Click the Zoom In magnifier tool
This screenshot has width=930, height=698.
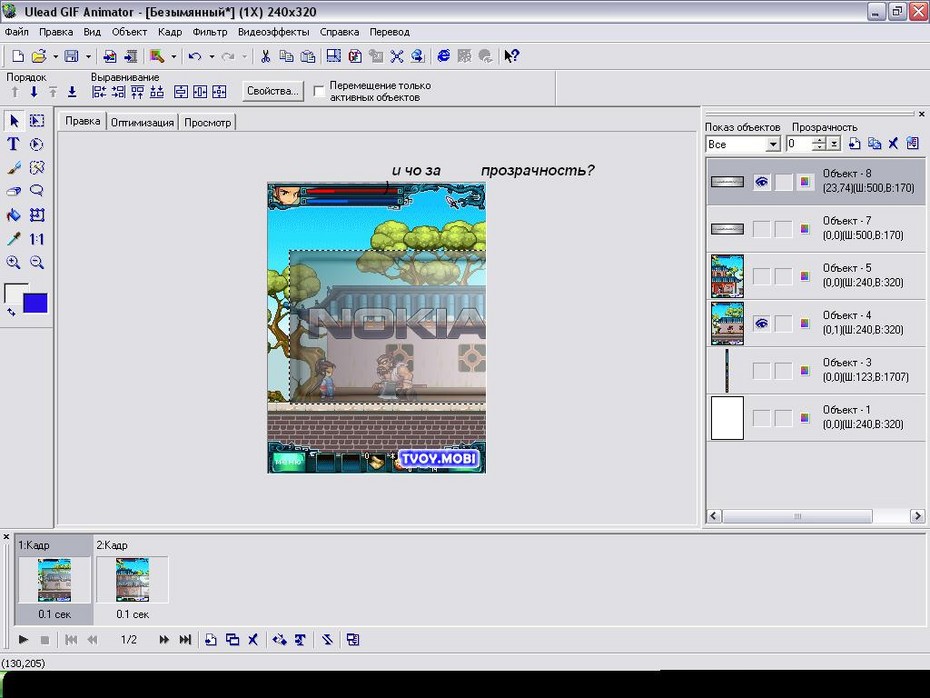click(14, 262)
